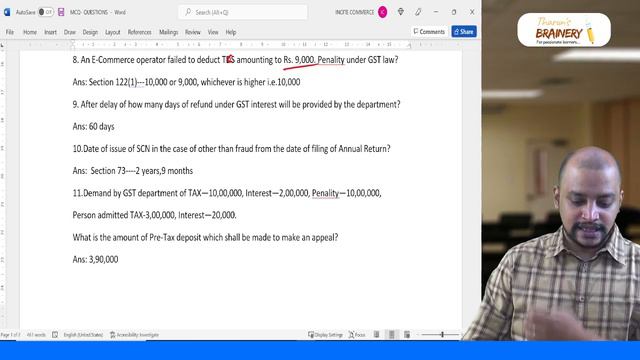
Task: Click question 9 about refund delay
Action: coord(236,104)
